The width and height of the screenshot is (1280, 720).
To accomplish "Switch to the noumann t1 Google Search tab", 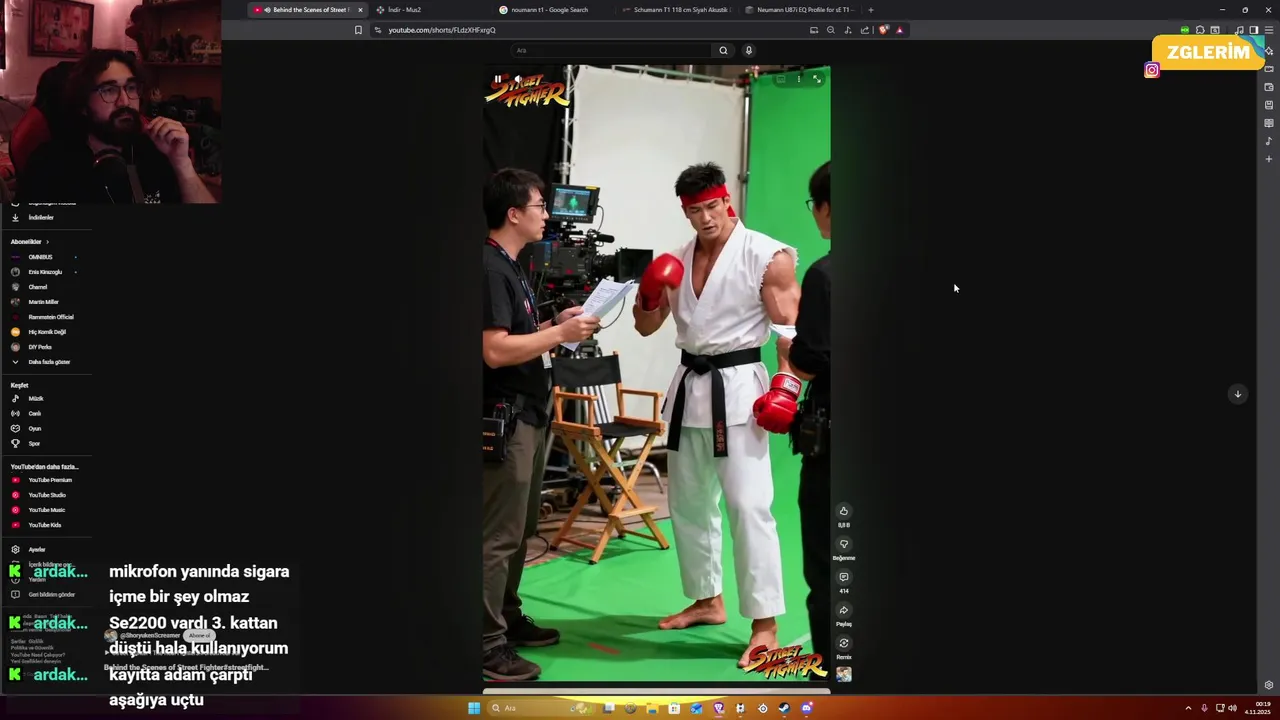I will click(x=550, y=10).
